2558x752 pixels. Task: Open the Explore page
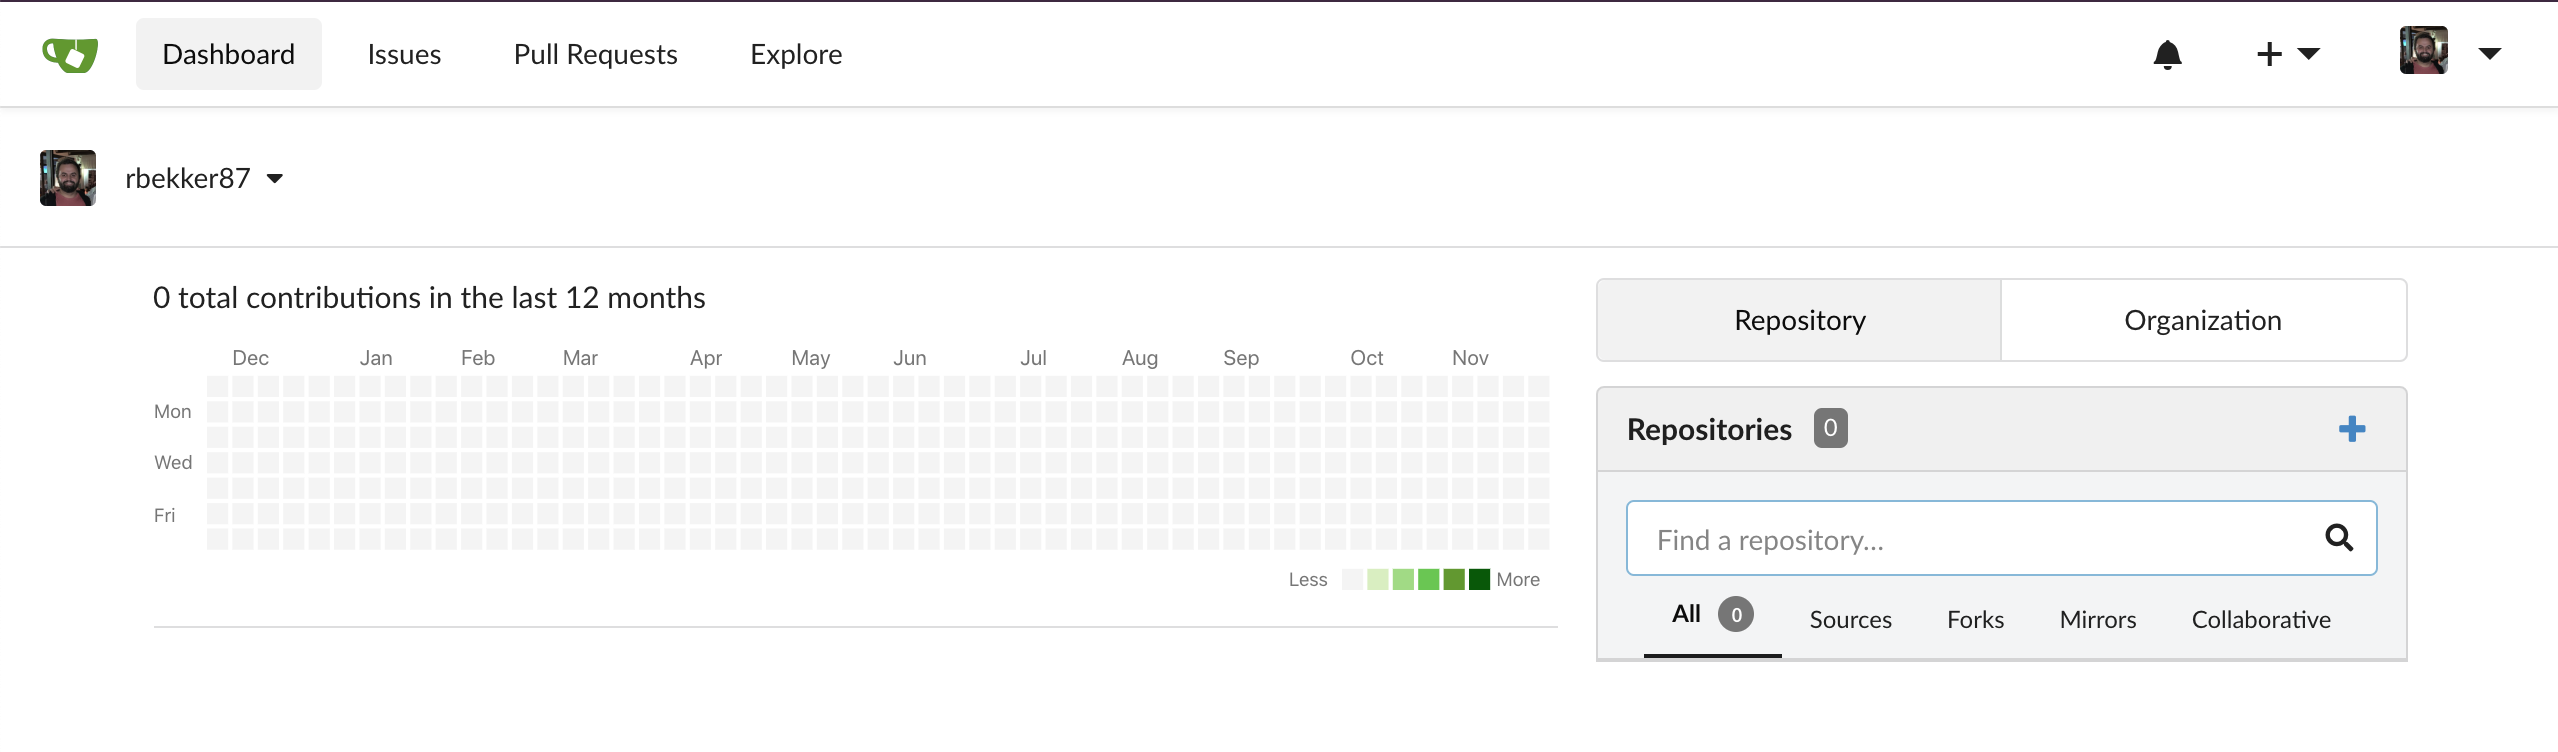pos(796,54)
